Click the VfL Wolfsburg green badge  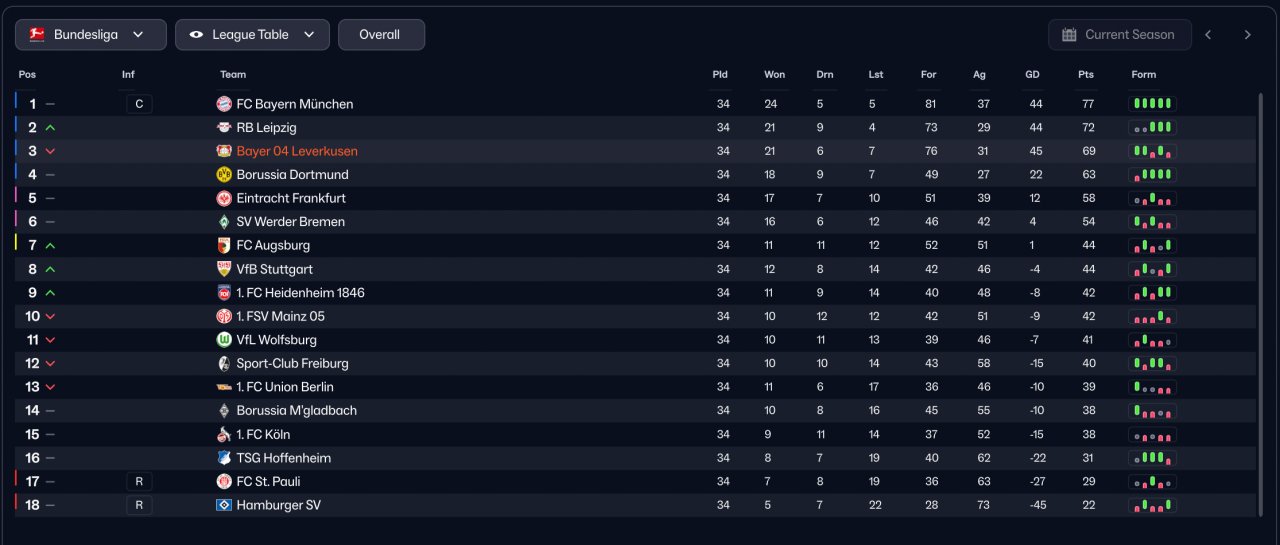[224, 340]
